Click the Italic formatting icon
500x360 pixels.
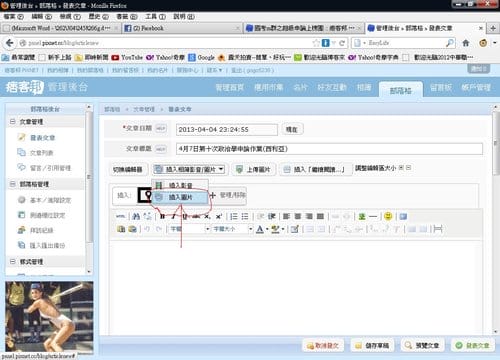[173, 216]
